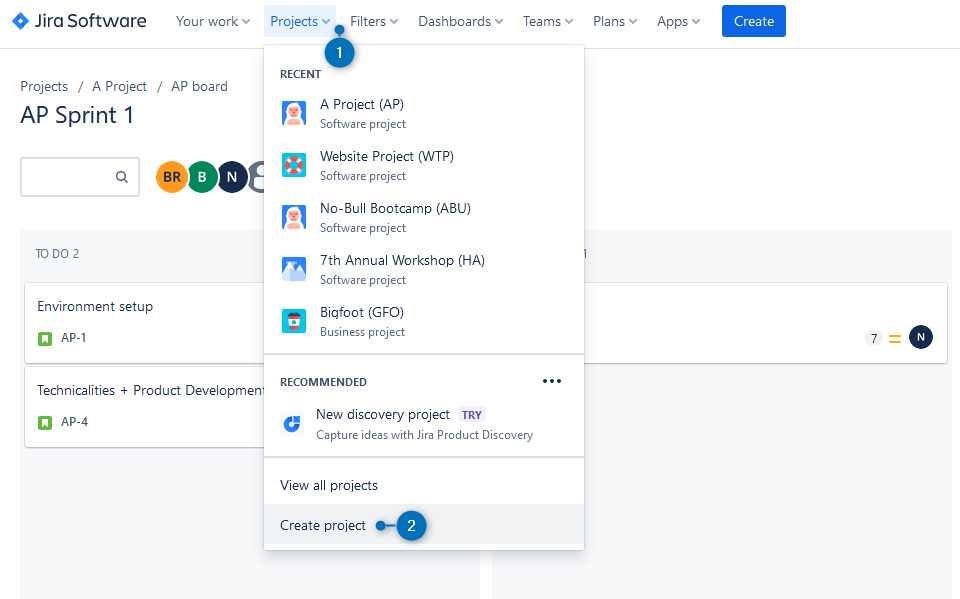Image resolution: width=960 pixels, height=599 pixels.
Task: Go to Projects breadcrumb link
Action: [44, 86]
